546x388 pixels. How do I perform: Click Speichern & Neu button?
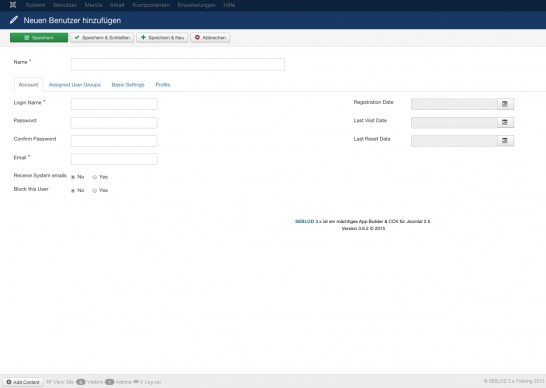162,38
